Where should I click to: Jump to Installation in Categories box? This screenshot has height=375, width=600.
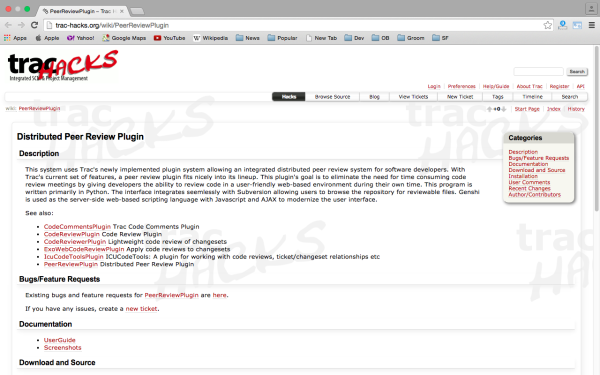[523, 176]
